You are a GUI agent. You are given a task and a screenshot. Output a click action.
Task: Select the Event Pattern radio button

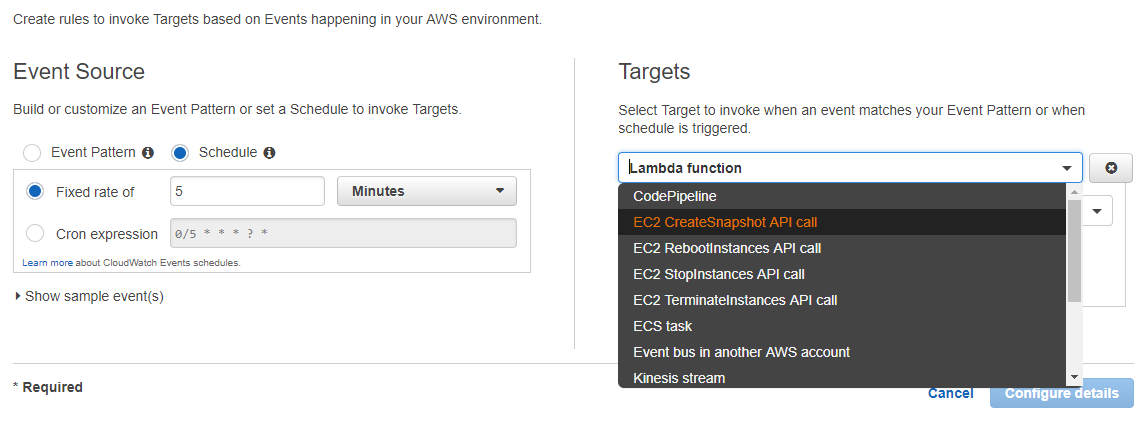32,153
